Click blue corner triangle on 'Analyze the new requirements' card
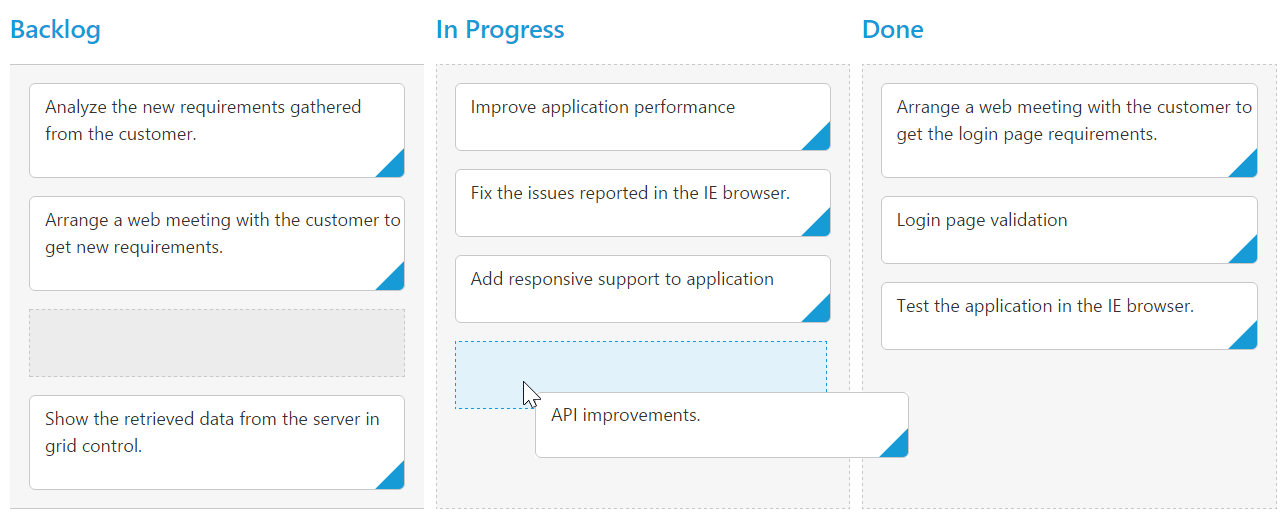 [395, 168]
